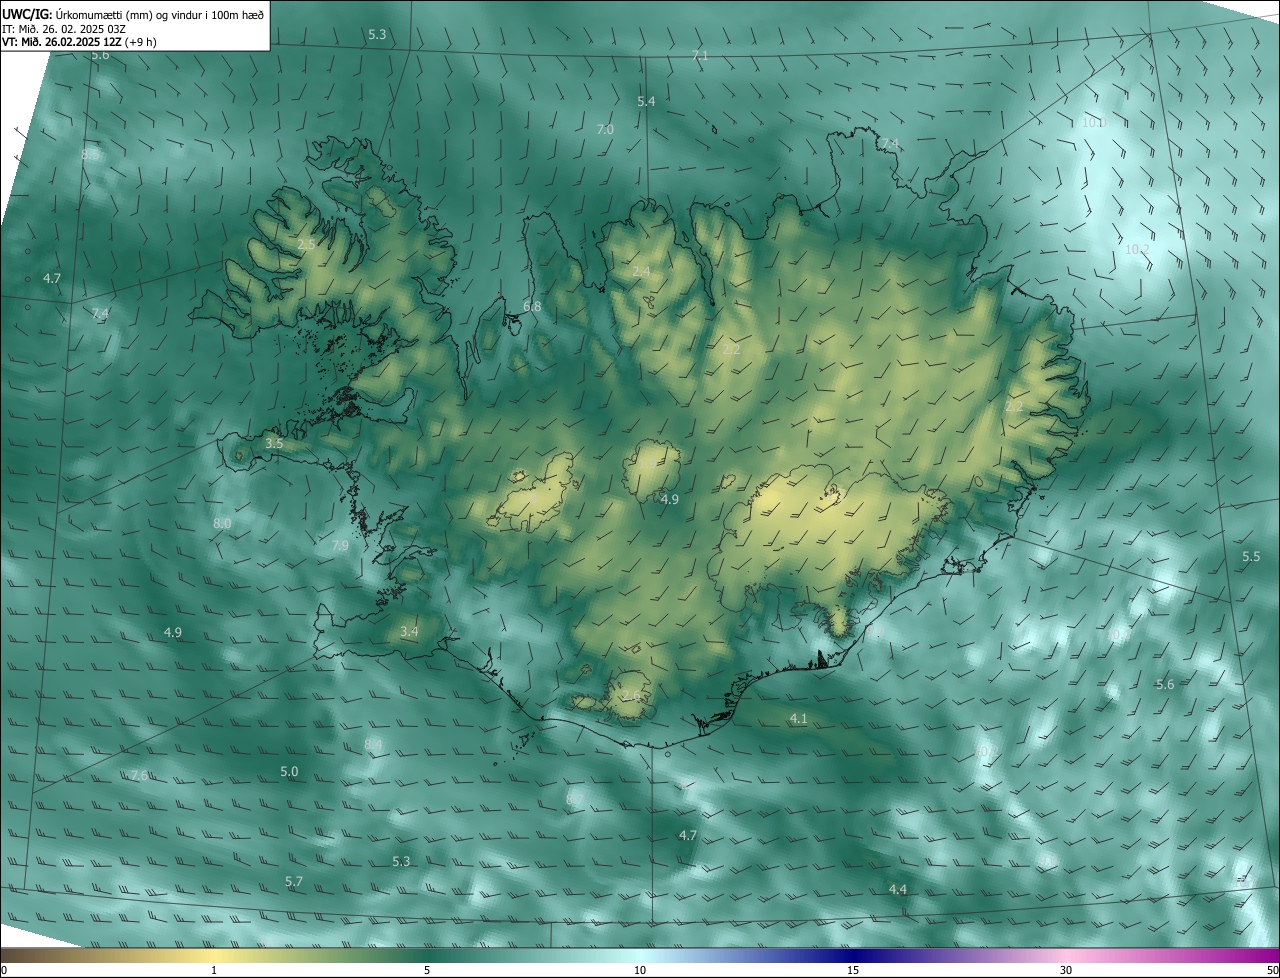Click the 5.5 value on the map
This screenshot has height=978, width=1280.
tap(1251, 557)
